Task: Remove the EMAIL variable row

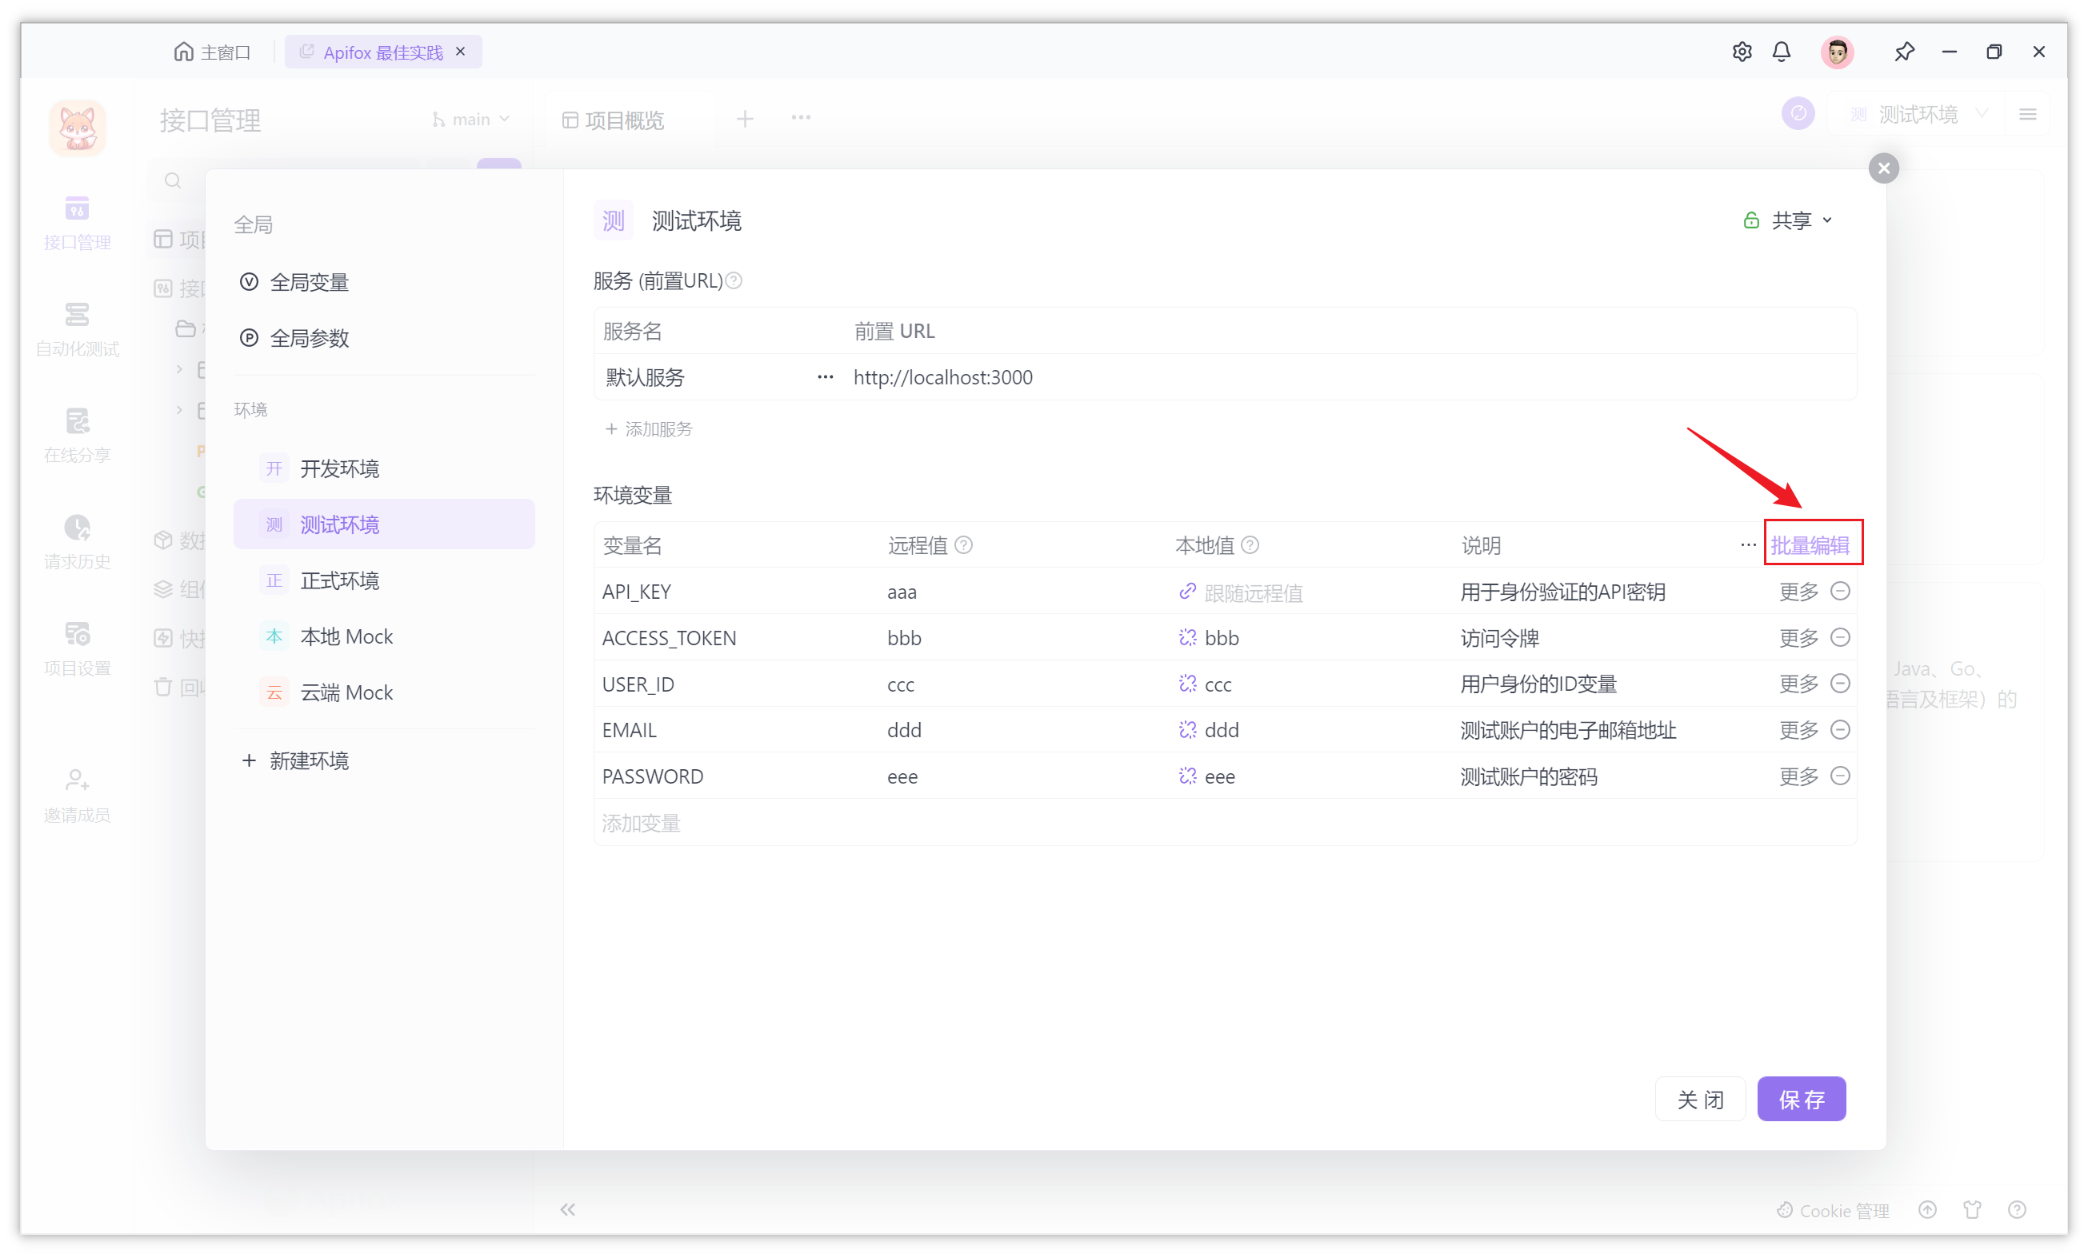Action: 1840,730
